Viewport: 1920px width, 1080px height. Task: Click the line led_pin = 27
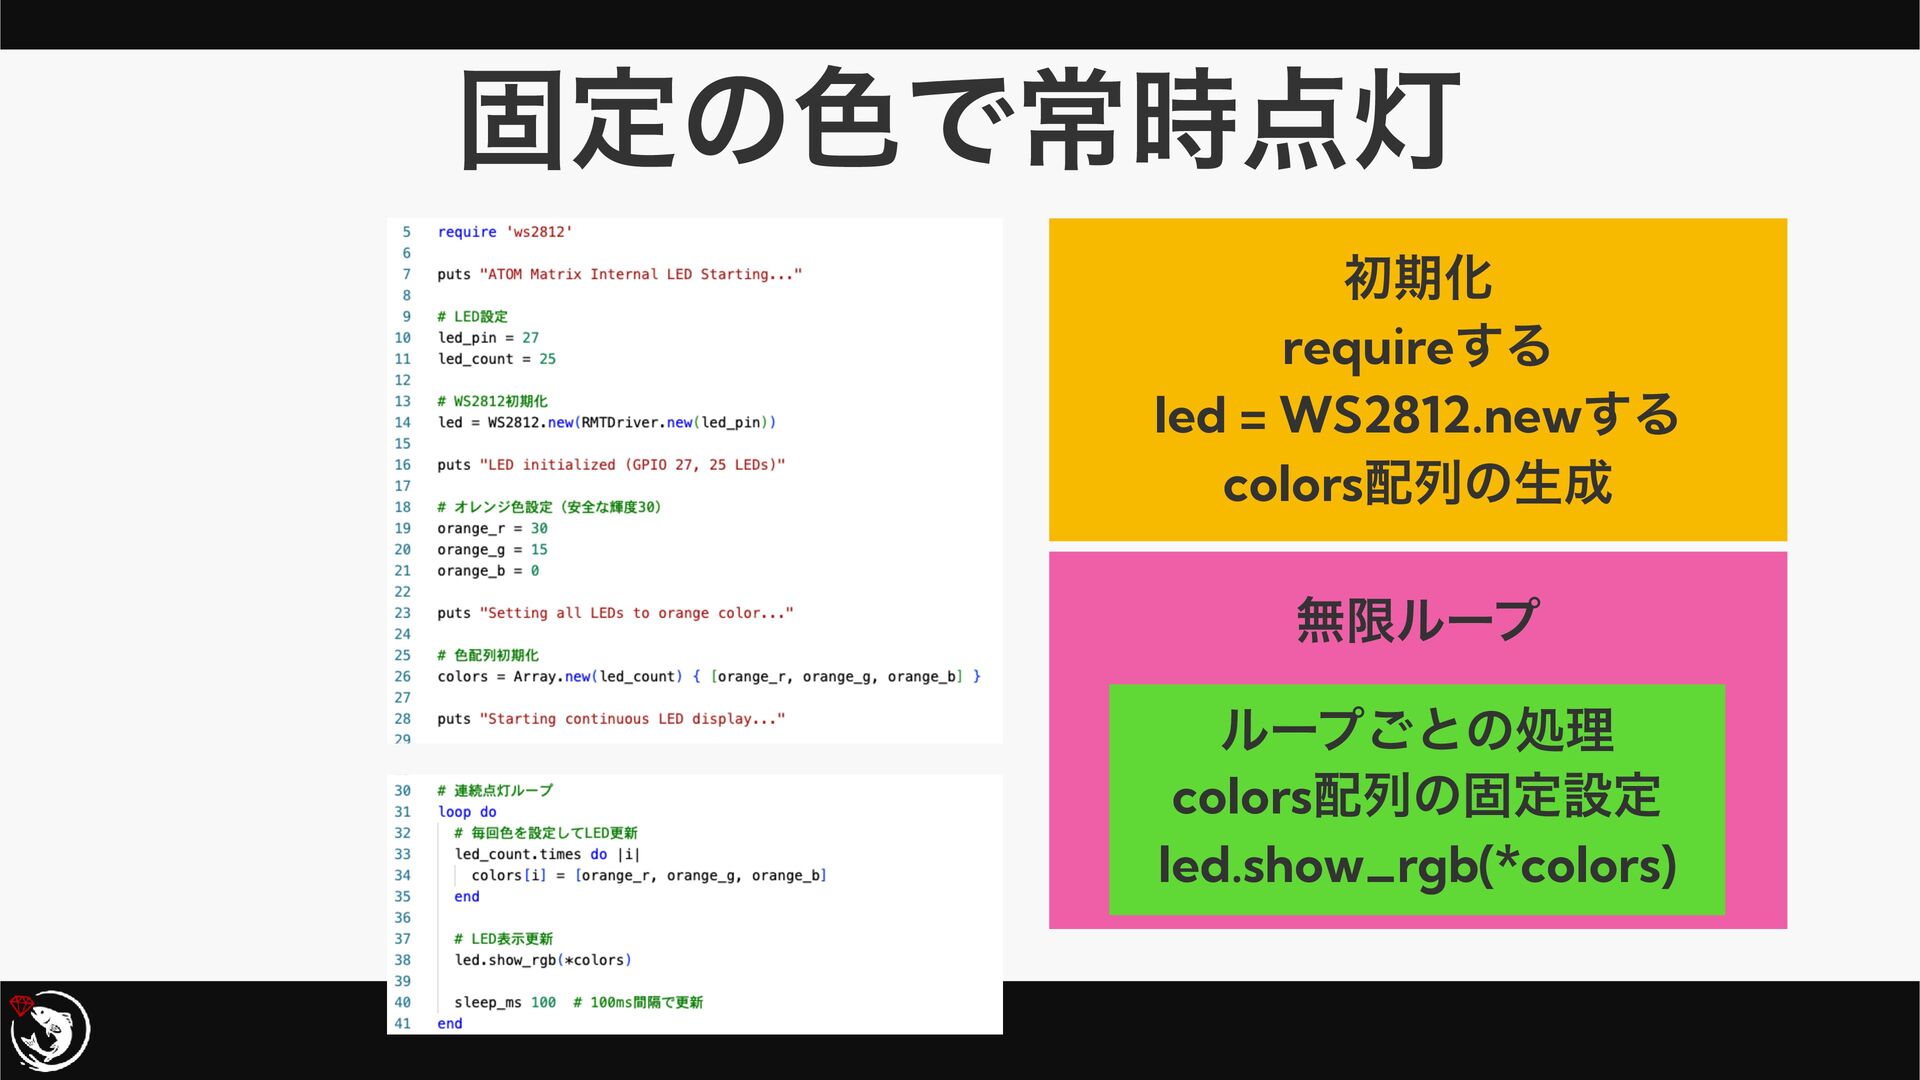488,338
